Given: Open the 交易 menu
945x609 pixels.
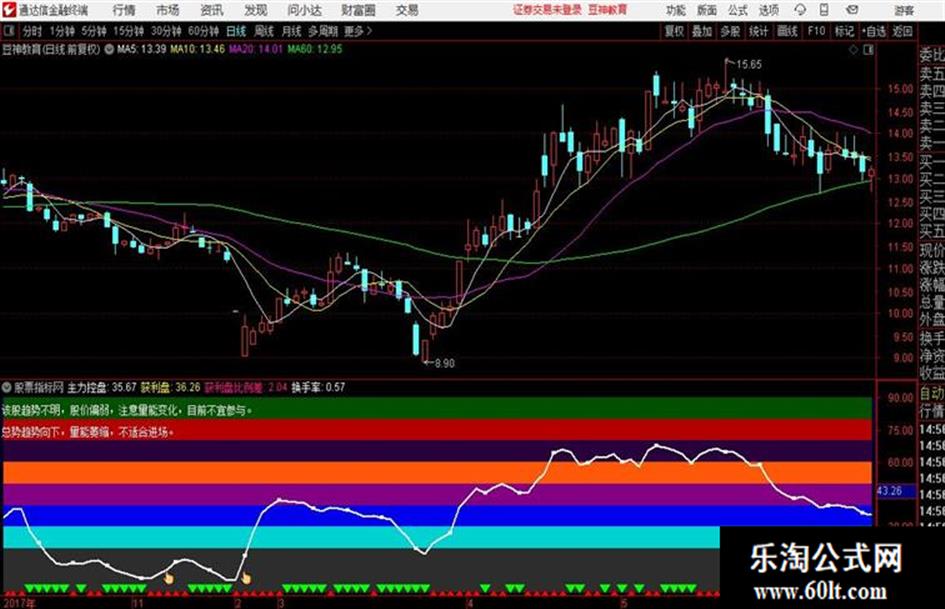Looking at the screenshot, I should coord(407,10).
